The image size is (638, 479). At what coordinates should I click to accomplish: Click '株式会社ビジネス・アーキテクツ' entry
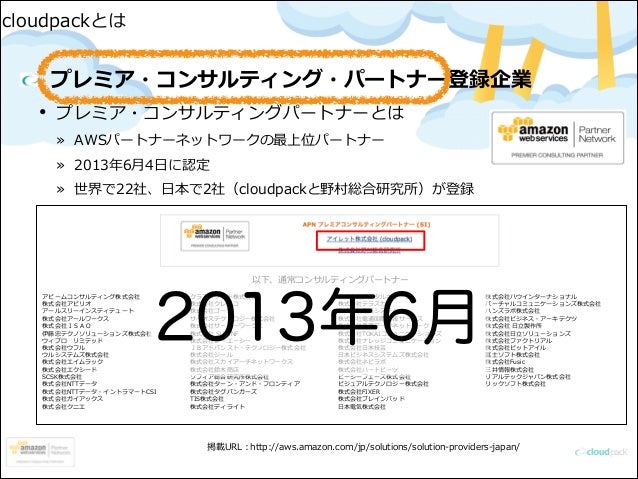pyautogui.click(x=531, y=318)
